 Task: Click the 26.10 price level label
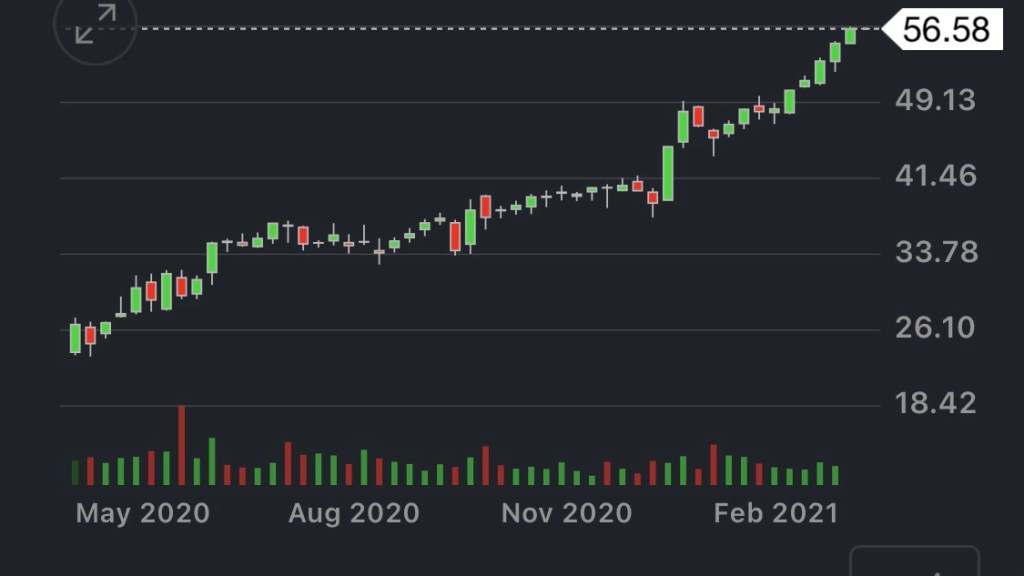point(936,328)
